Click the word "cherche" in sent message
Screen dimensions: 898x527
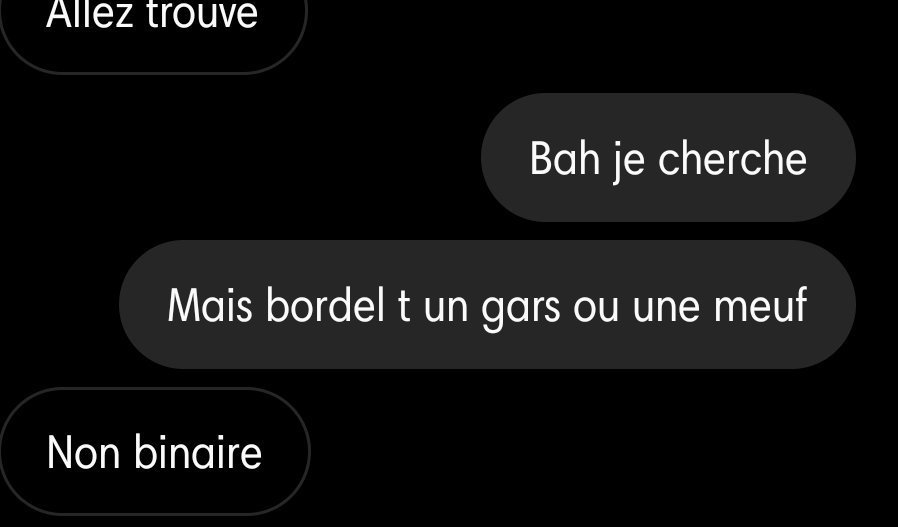point(732,159)
